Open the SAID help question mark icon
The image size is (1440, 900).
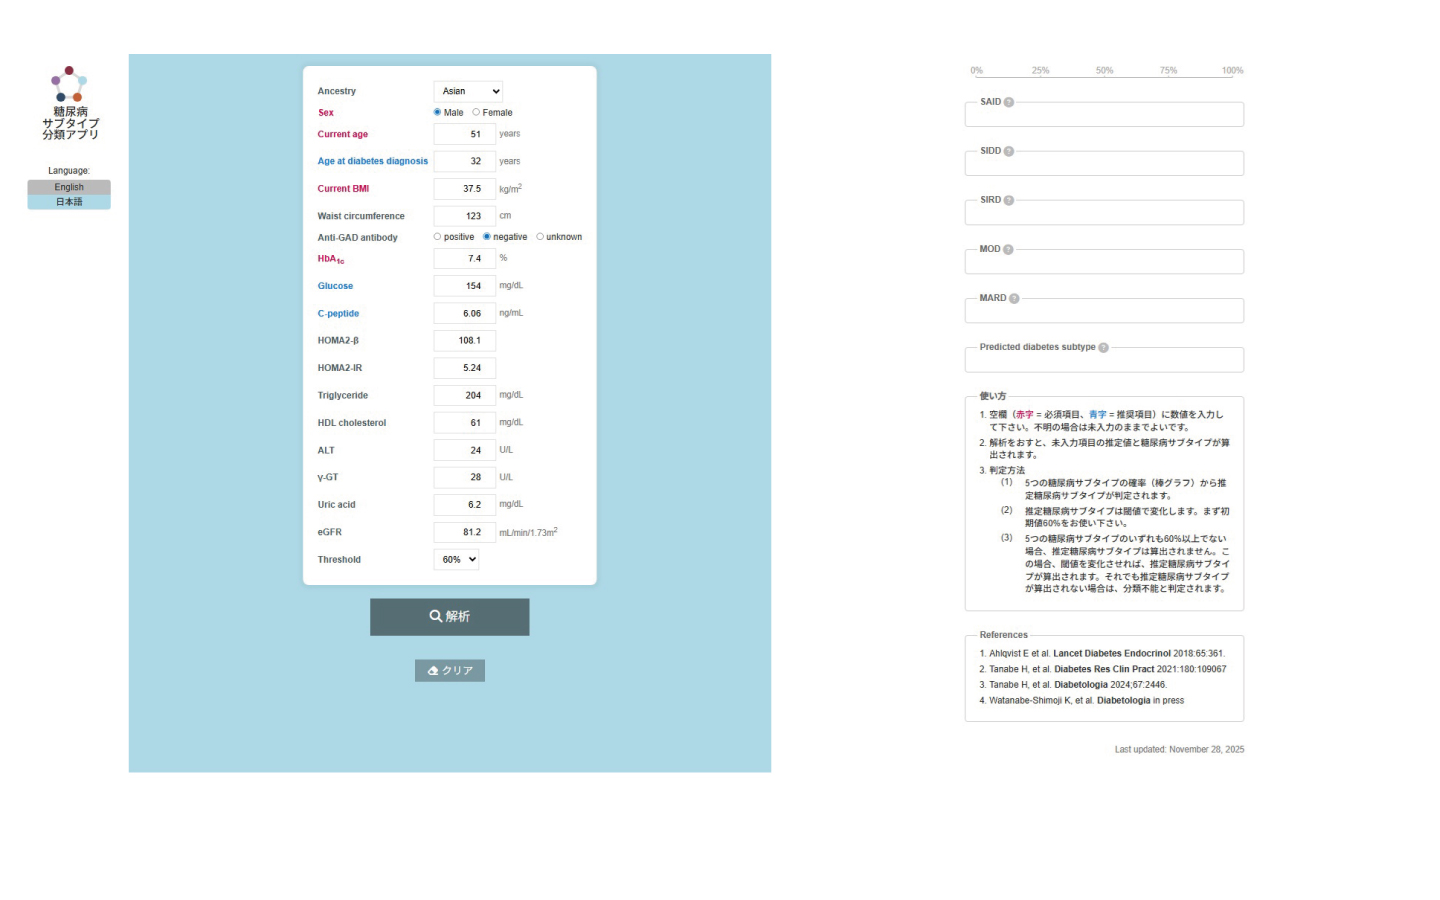(x=1009, y=102)
